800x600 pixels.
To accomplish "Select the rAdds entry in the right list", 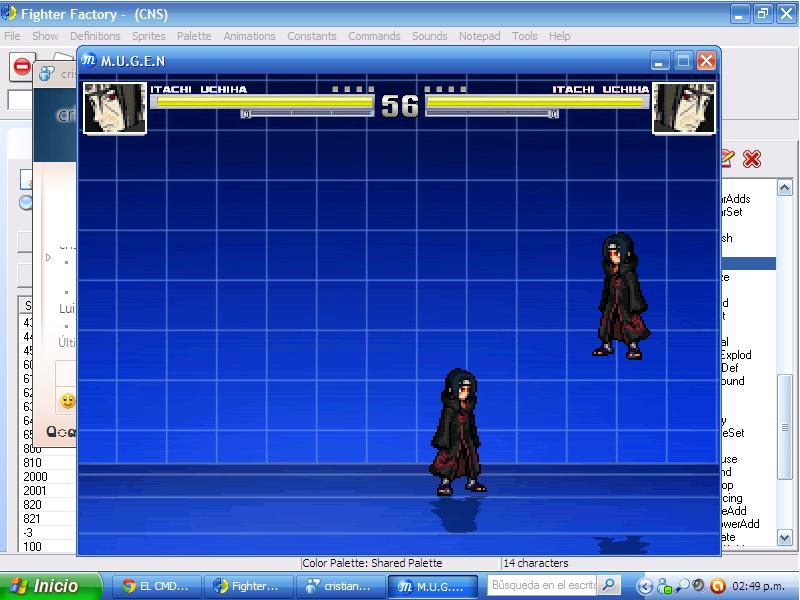I will coord(736,199).
